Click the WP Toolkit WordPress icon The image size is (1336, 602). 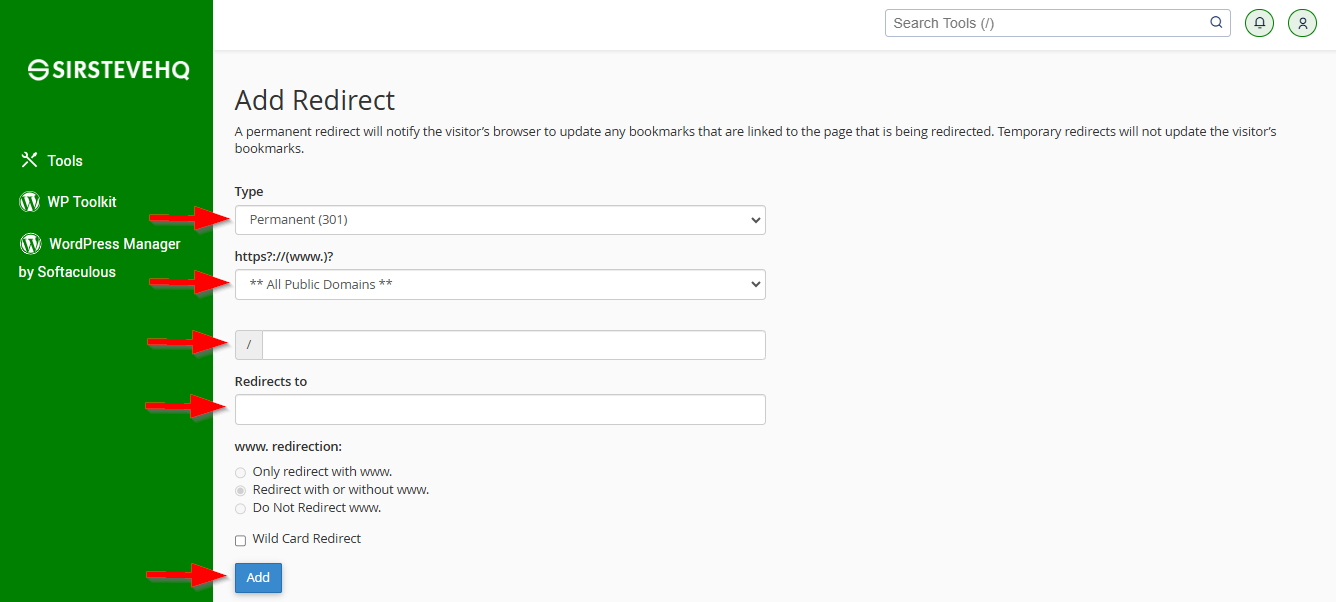[x=29, y=202]
